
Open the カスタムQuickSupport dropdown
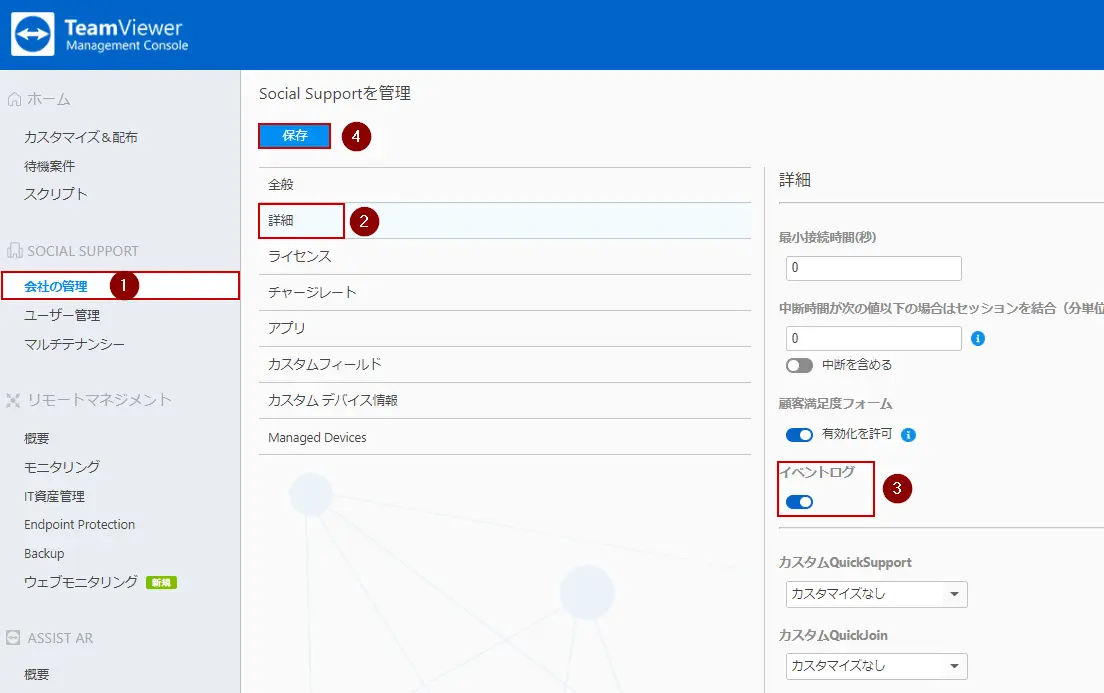(x=877, y=594)
